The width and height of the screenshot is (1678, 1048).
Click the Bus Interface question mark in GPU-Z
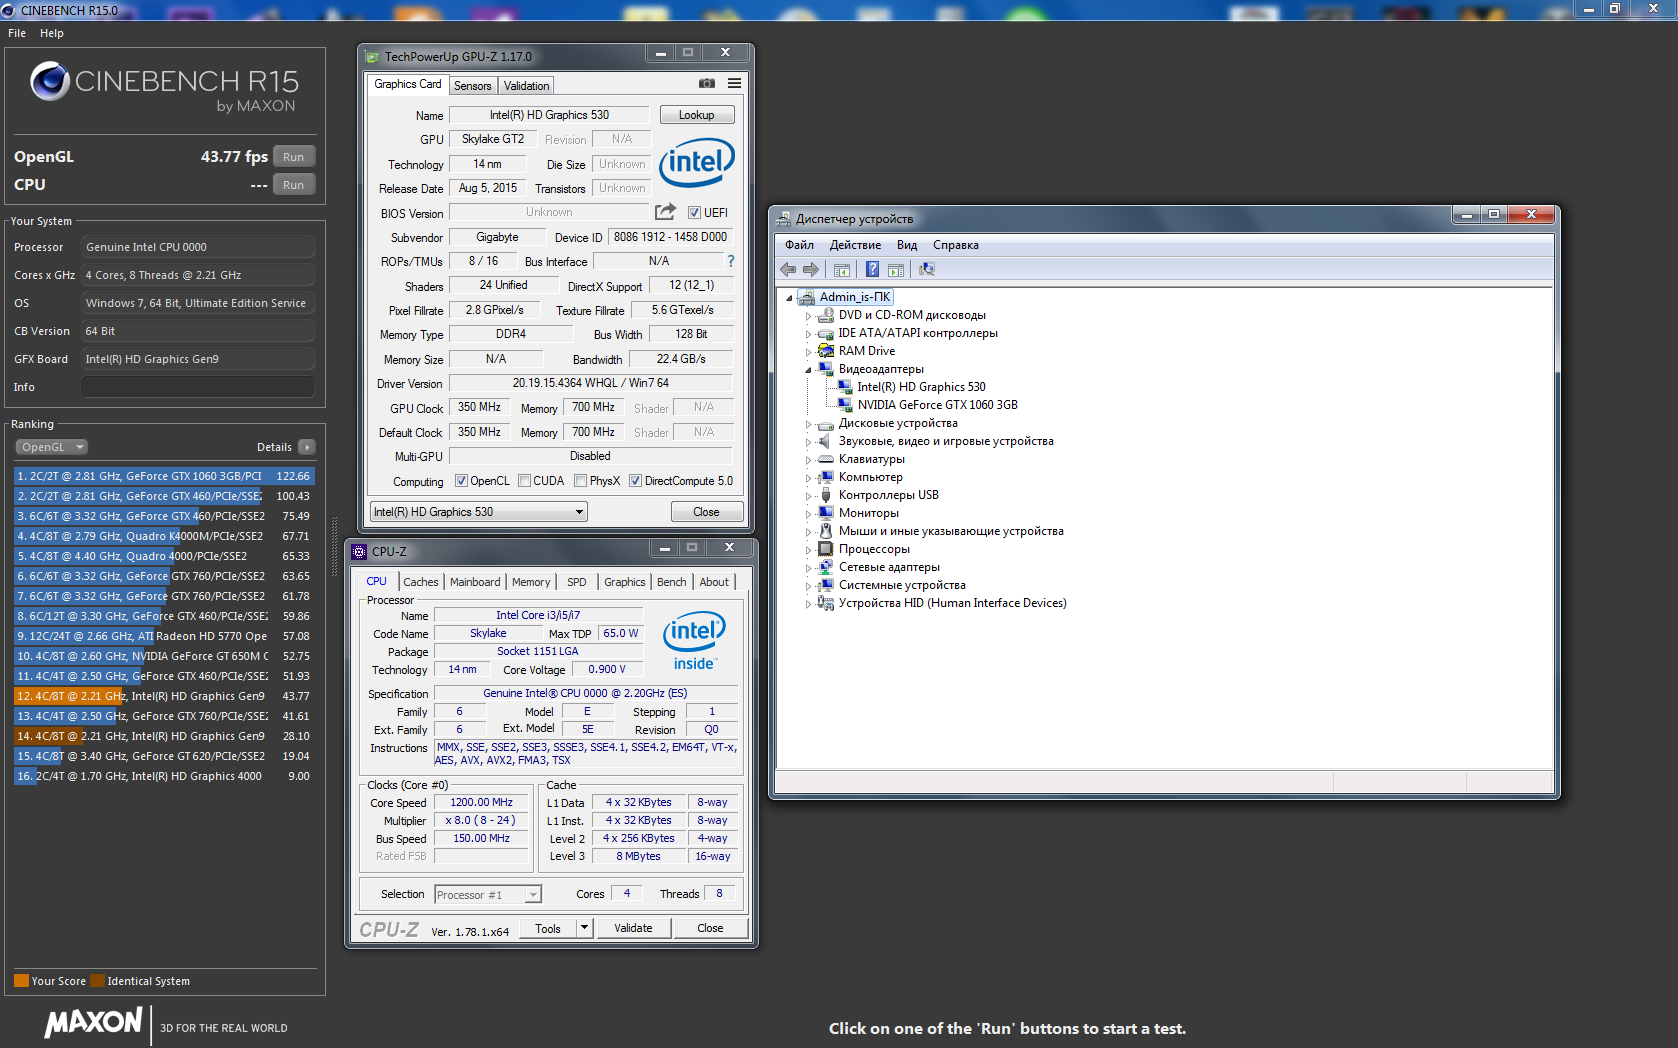tap(731, 261)
